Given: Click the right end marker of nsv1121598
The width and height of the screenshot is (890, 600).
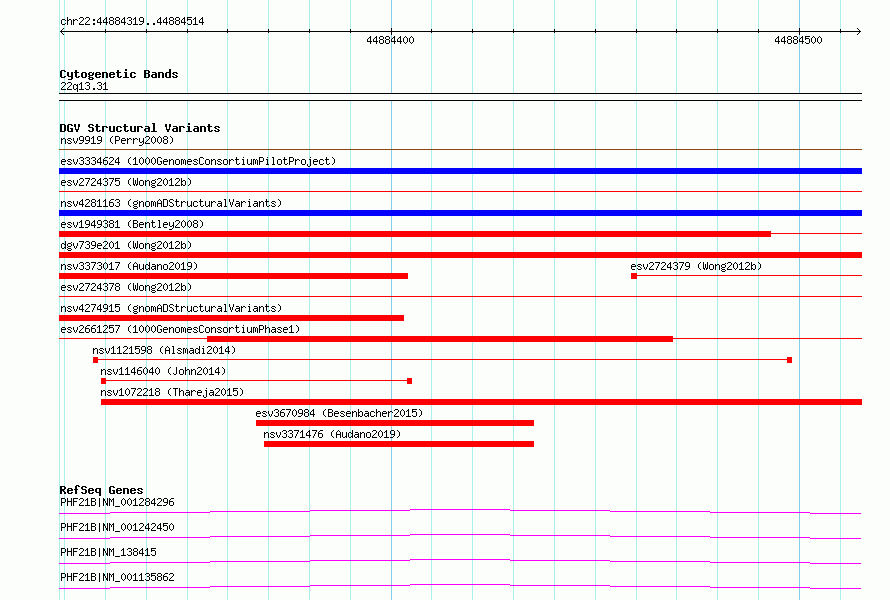Looking at the screenshot, I should click(790, 360).
